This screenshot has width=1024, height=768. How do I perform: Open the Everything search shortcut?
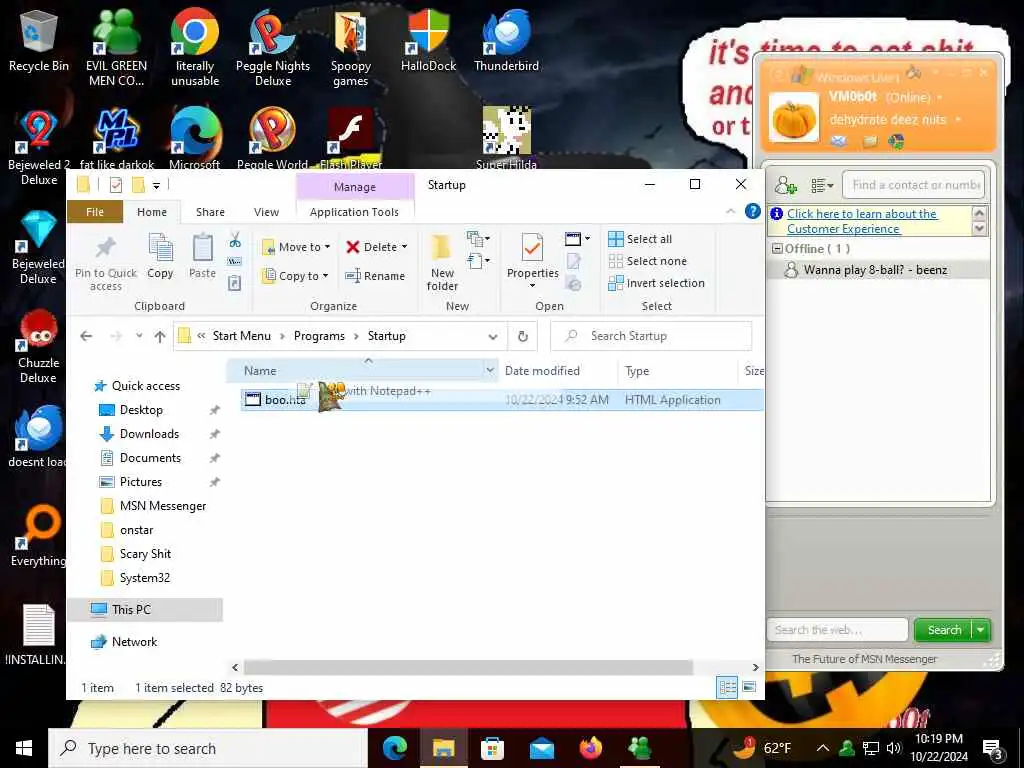click(x=39, y=536)
